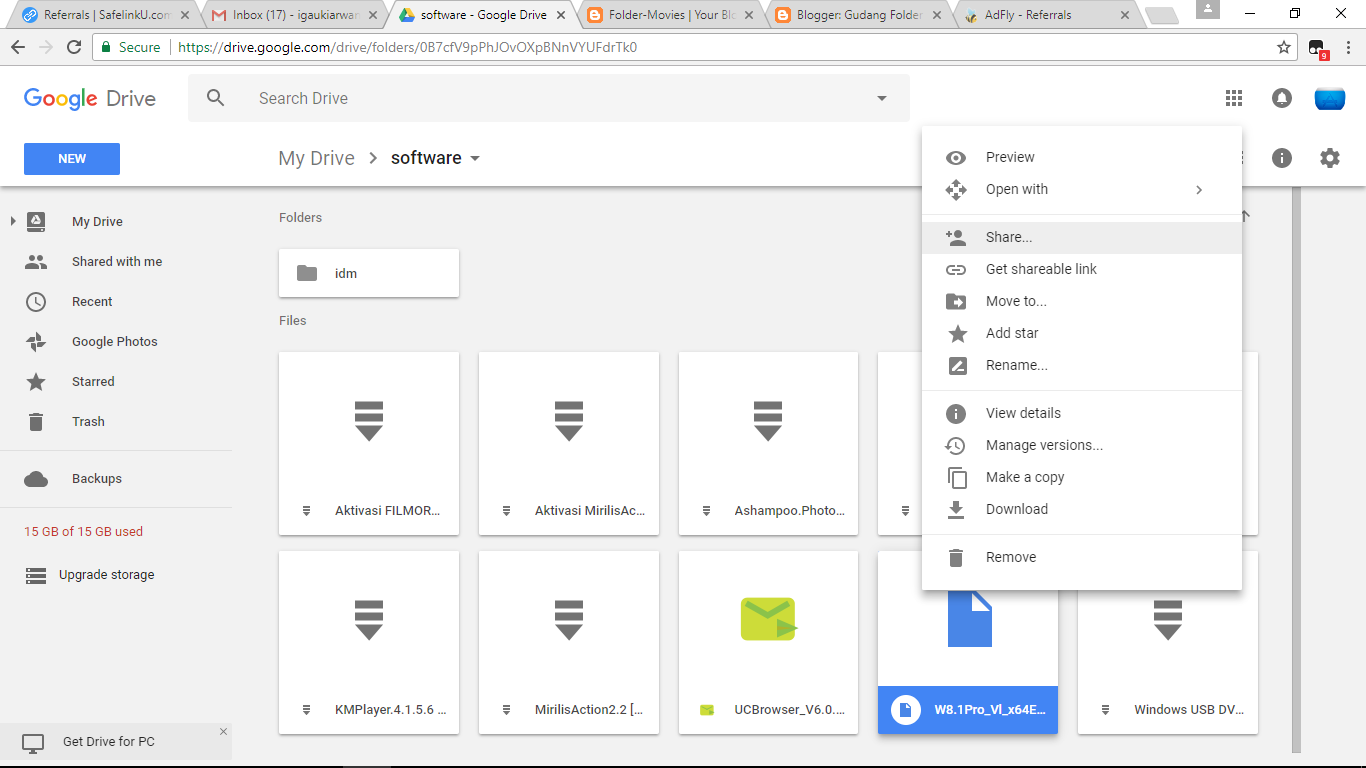Open the Google apps grid icon
The image size is (1366, 768).
[x=1234, y=98]
